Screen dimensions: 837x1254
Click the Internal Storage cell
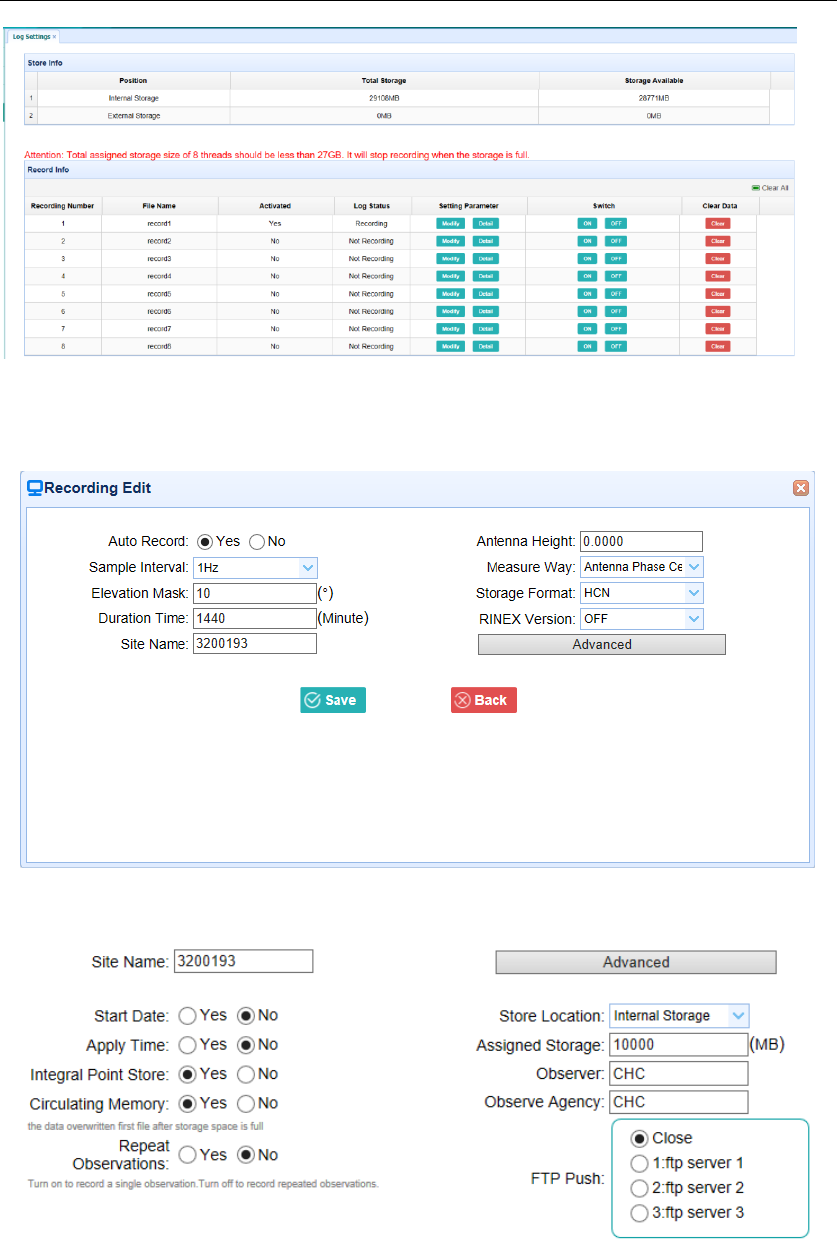tap(134, 98)
